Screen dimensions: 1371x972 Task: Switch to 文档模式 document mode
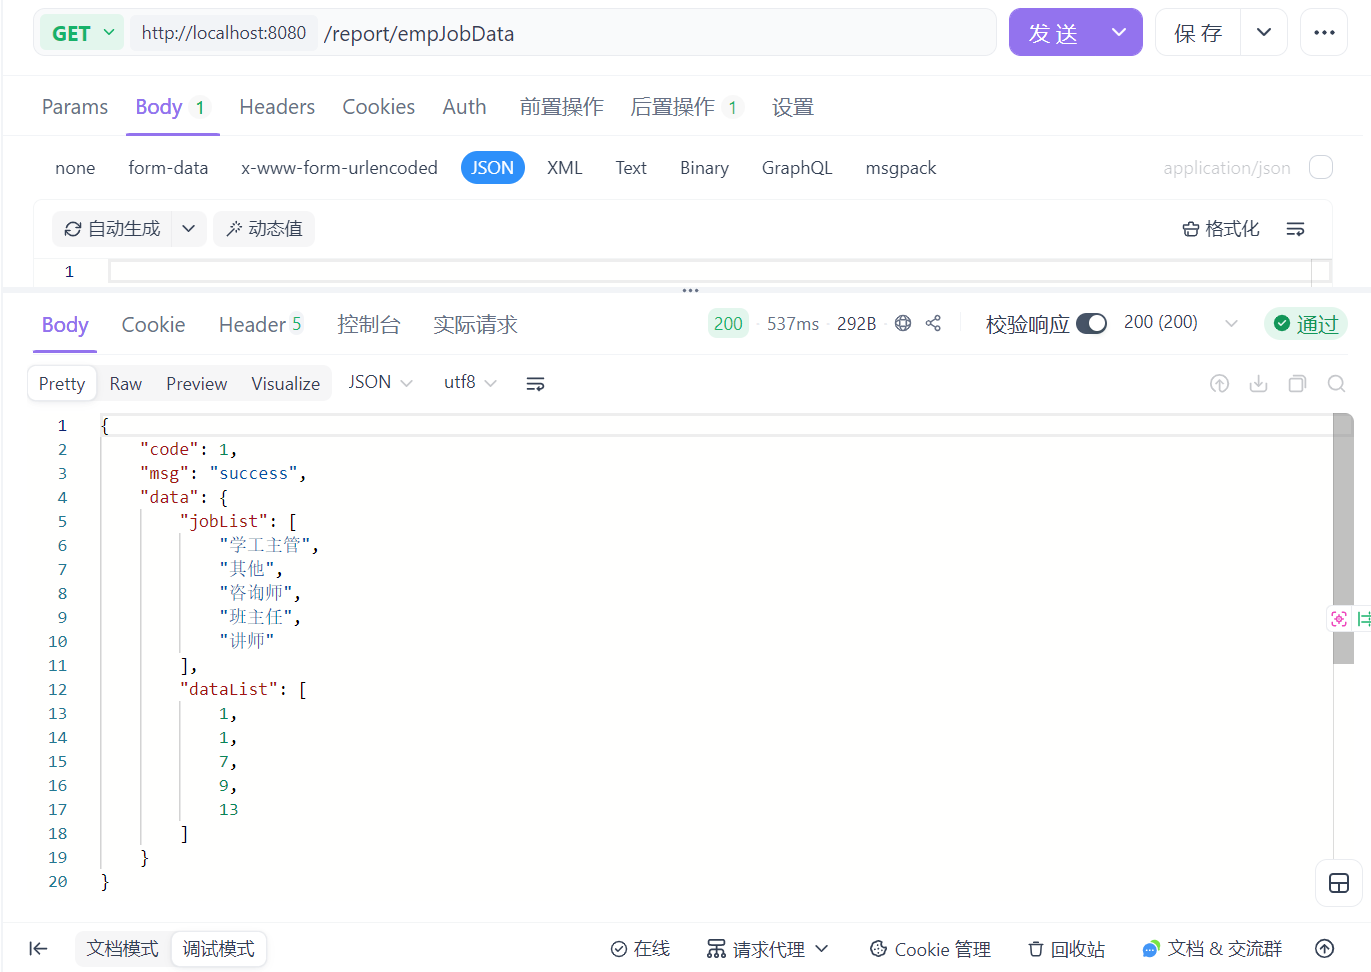122,949
